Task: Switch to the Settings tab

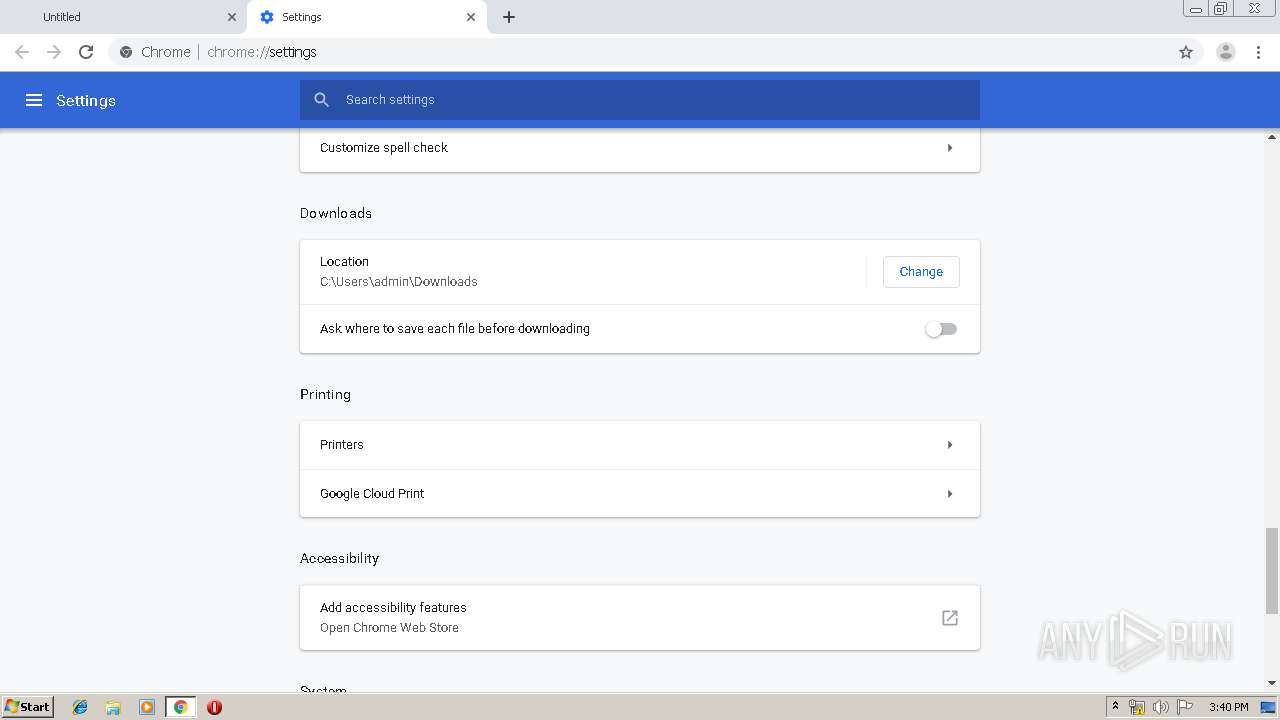Action: coord(367,17)
